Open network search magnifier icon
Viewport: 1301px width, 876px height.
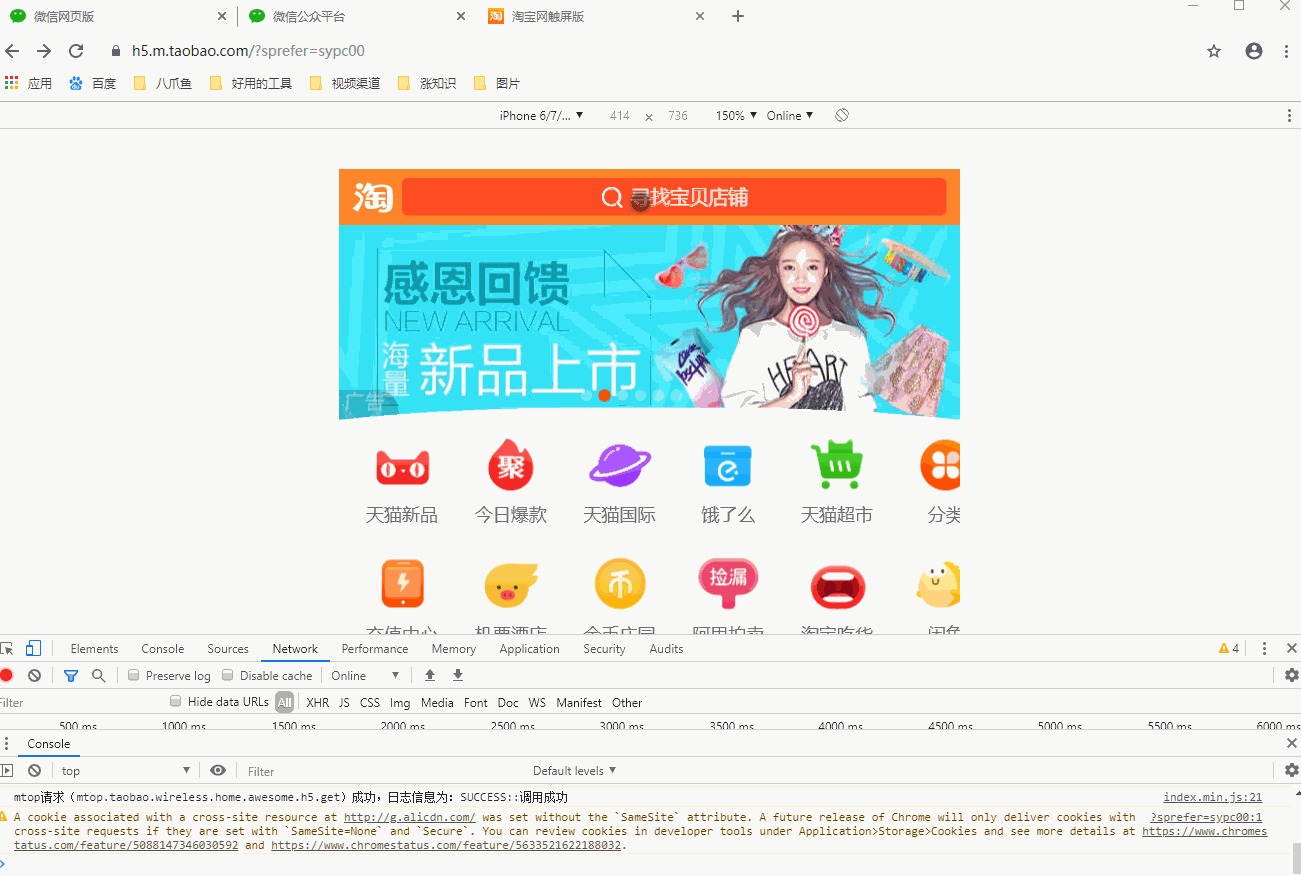pos(98,675)
